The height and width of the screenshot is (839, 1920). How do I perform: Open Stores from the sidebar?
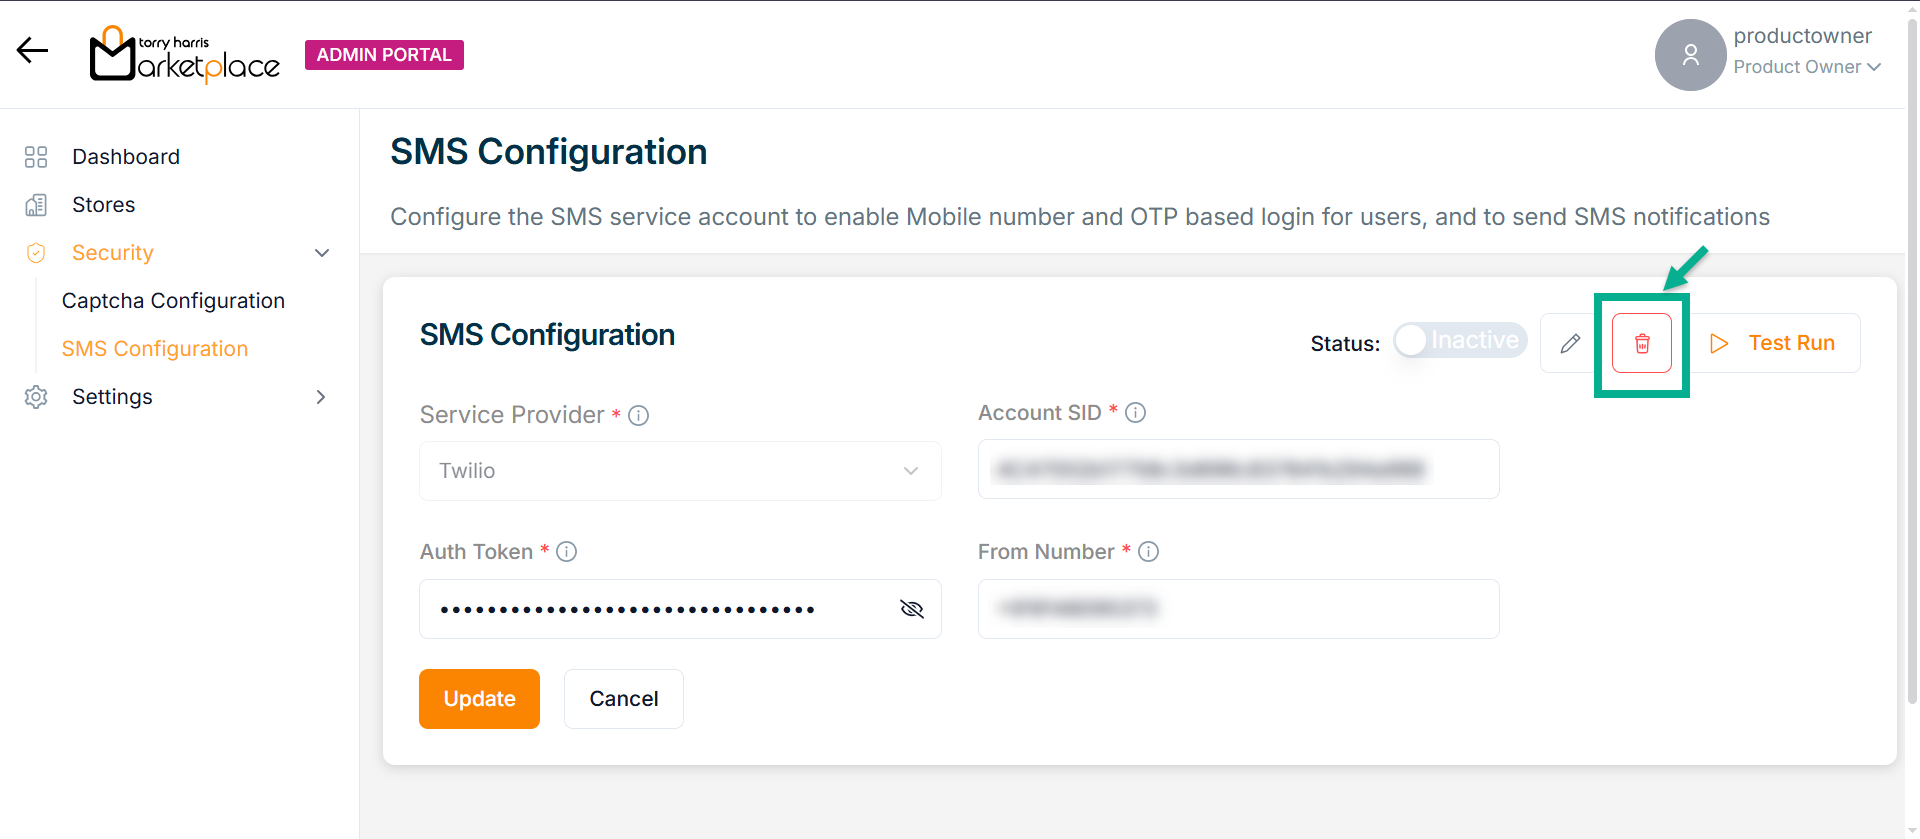pos(103,205)
